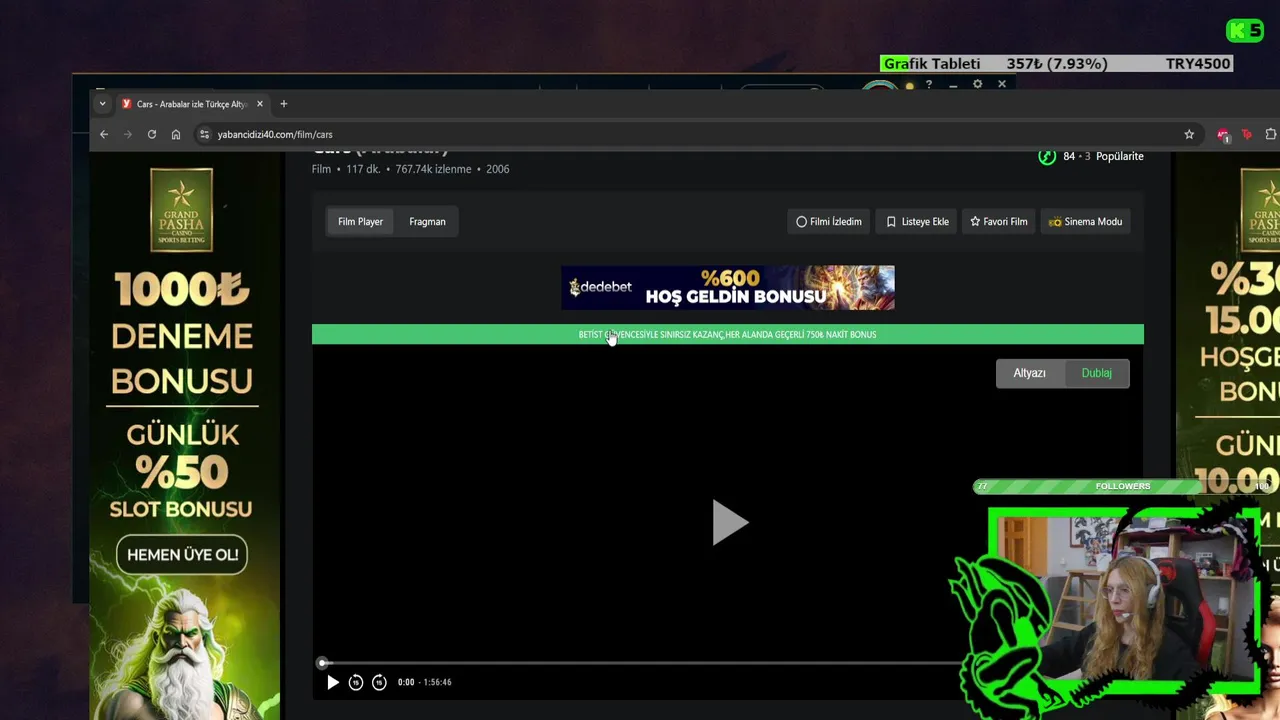Enable Sinema Modu

[1085, 222]
